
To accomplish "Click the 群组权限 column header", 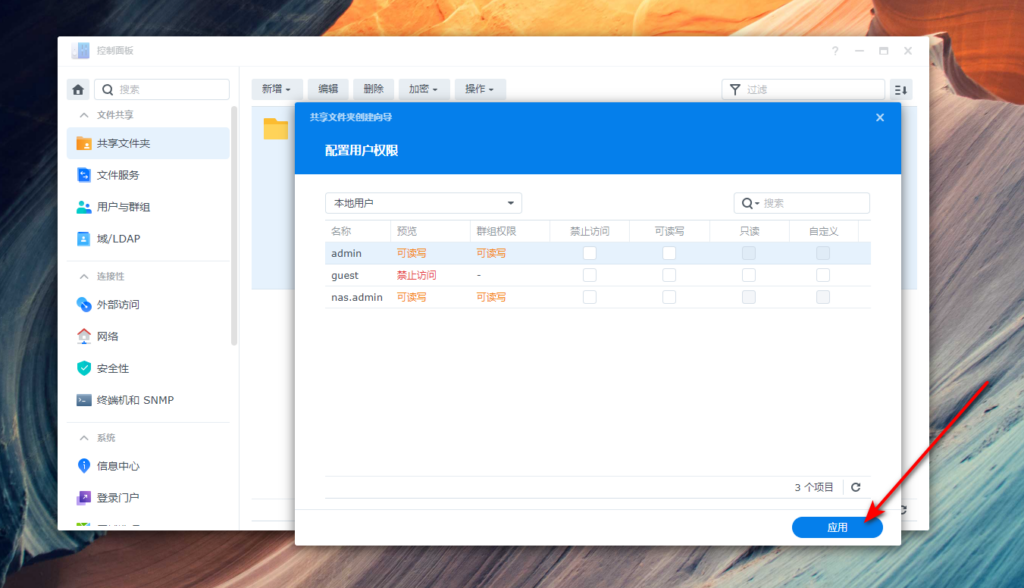I will tap(510, 231).
